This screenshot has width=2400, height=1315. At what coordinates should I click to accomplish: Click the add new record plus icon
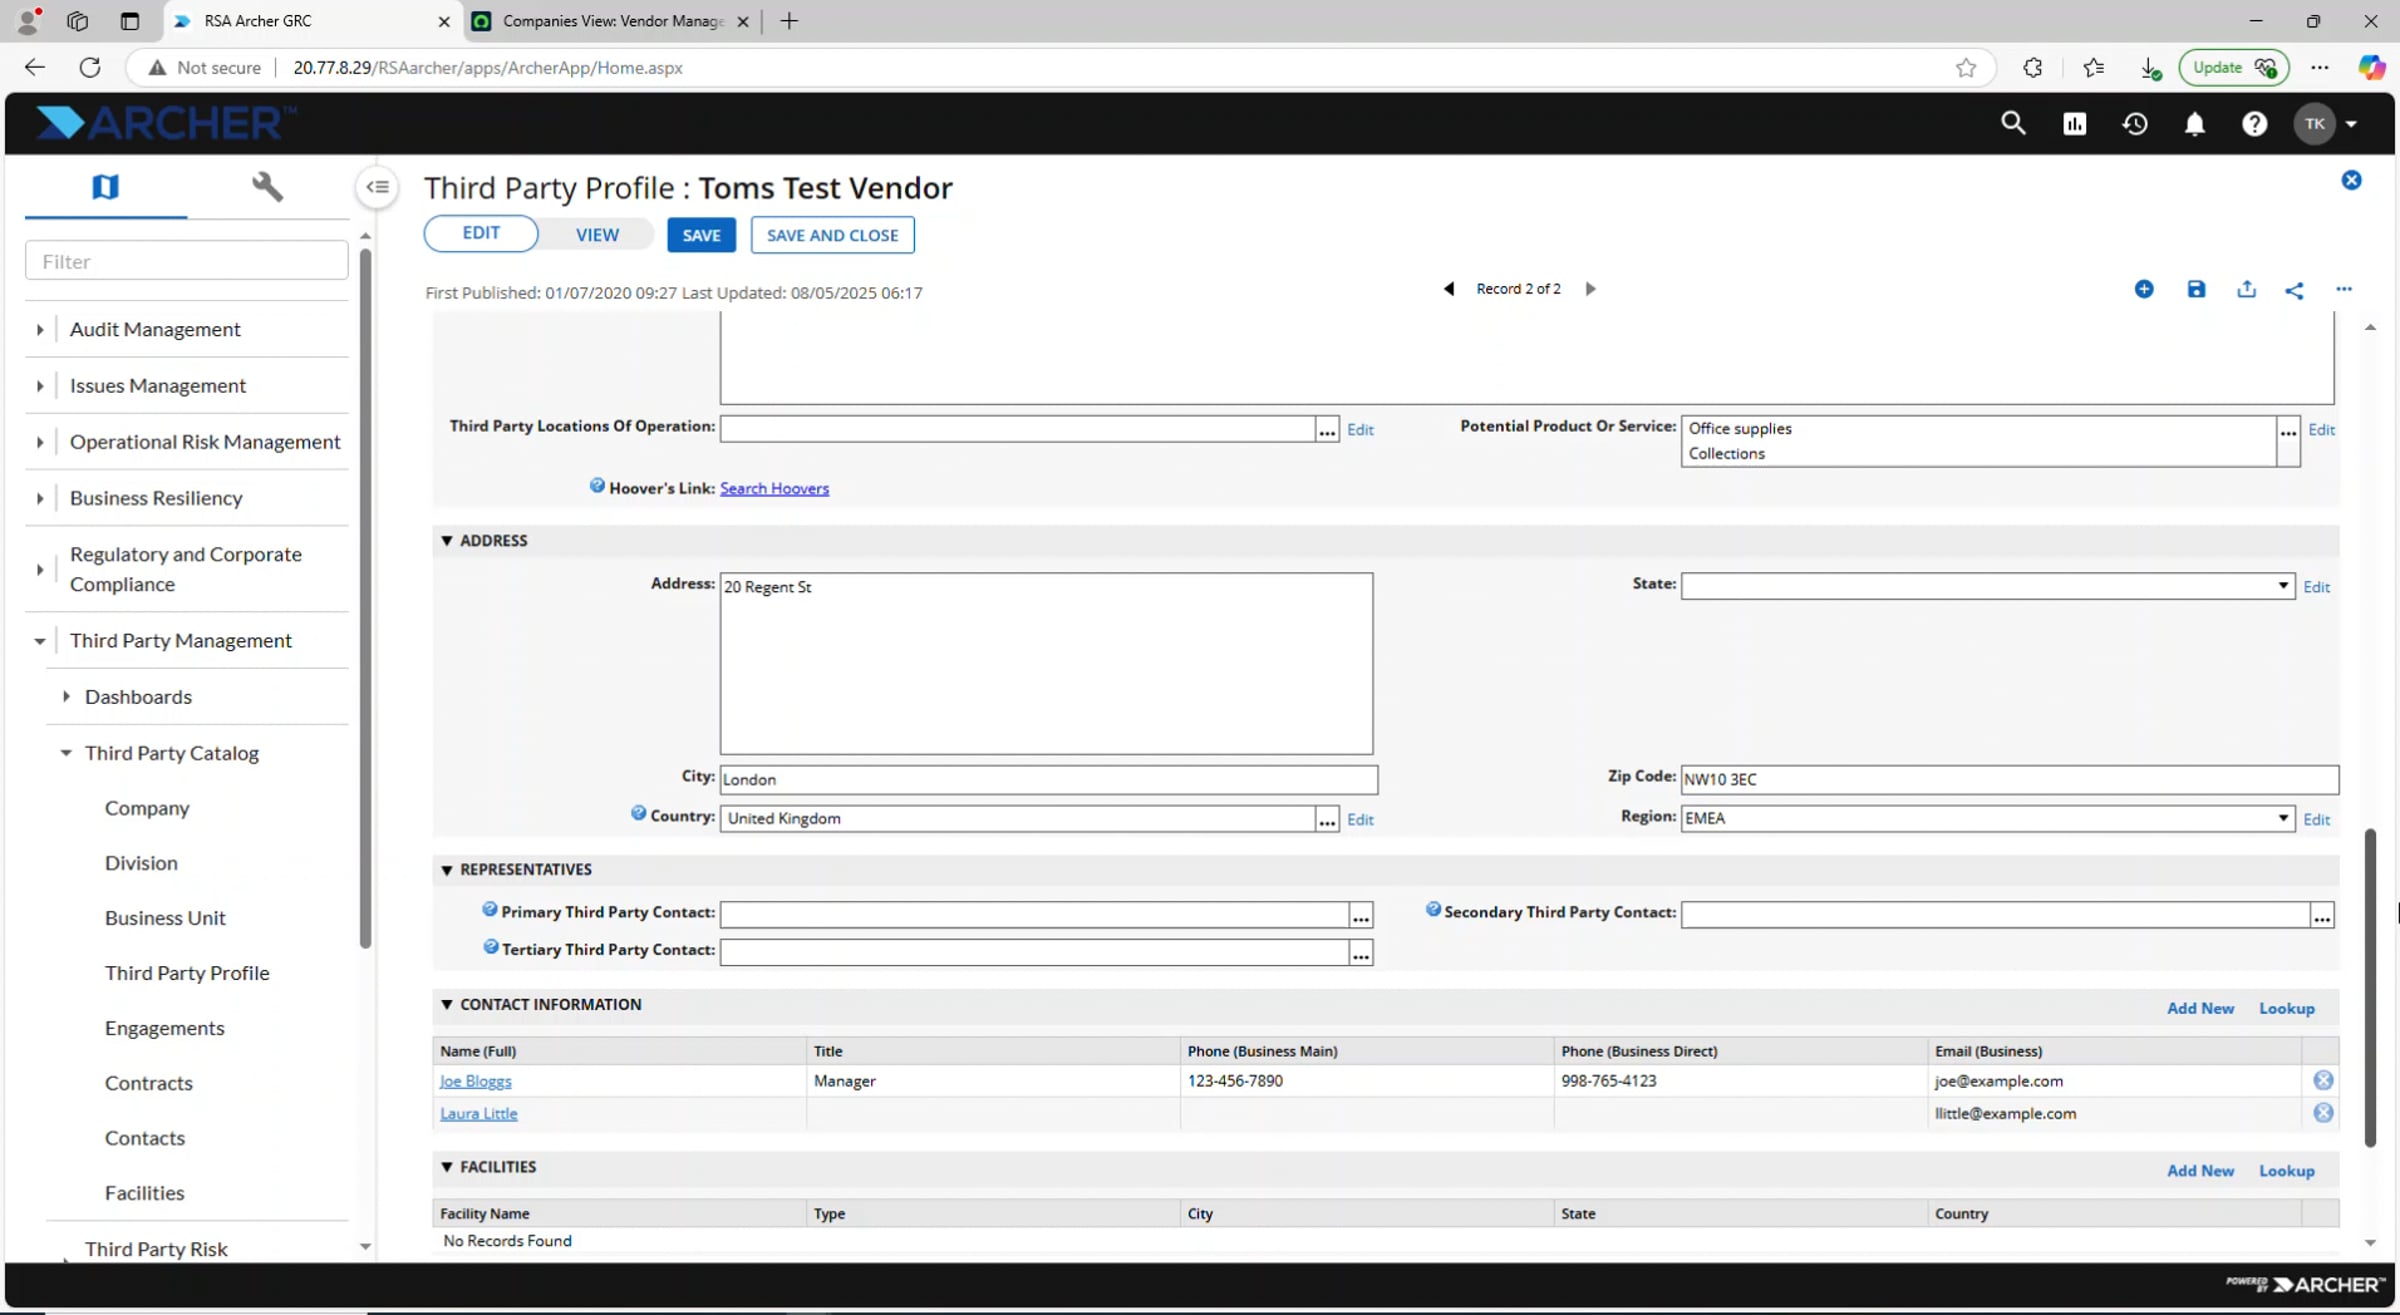tap(2143, 290)
